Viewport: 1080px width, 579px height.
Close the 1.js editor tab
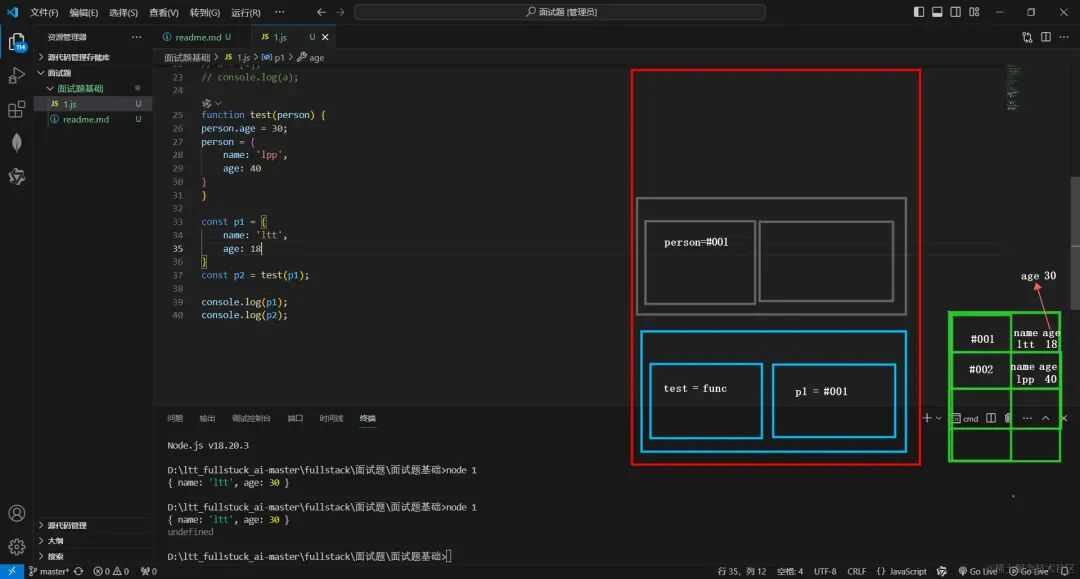pos(325,37)
